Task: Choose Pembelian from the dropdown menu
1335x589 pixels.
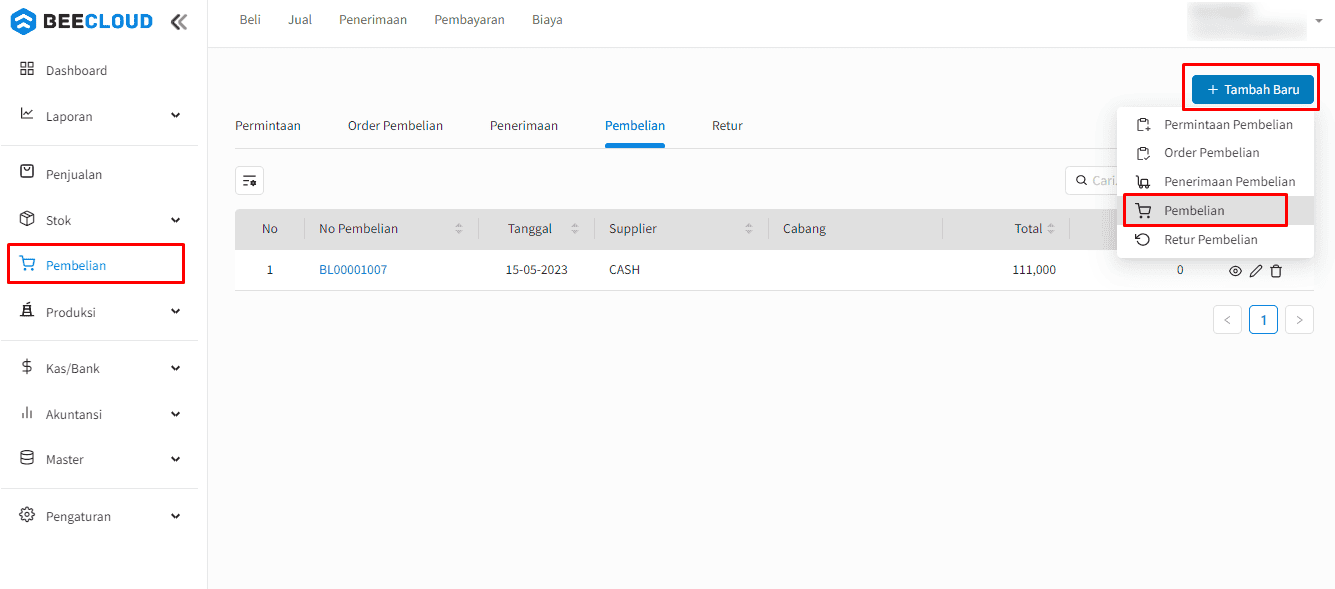Action: (x=1215, y=211)
